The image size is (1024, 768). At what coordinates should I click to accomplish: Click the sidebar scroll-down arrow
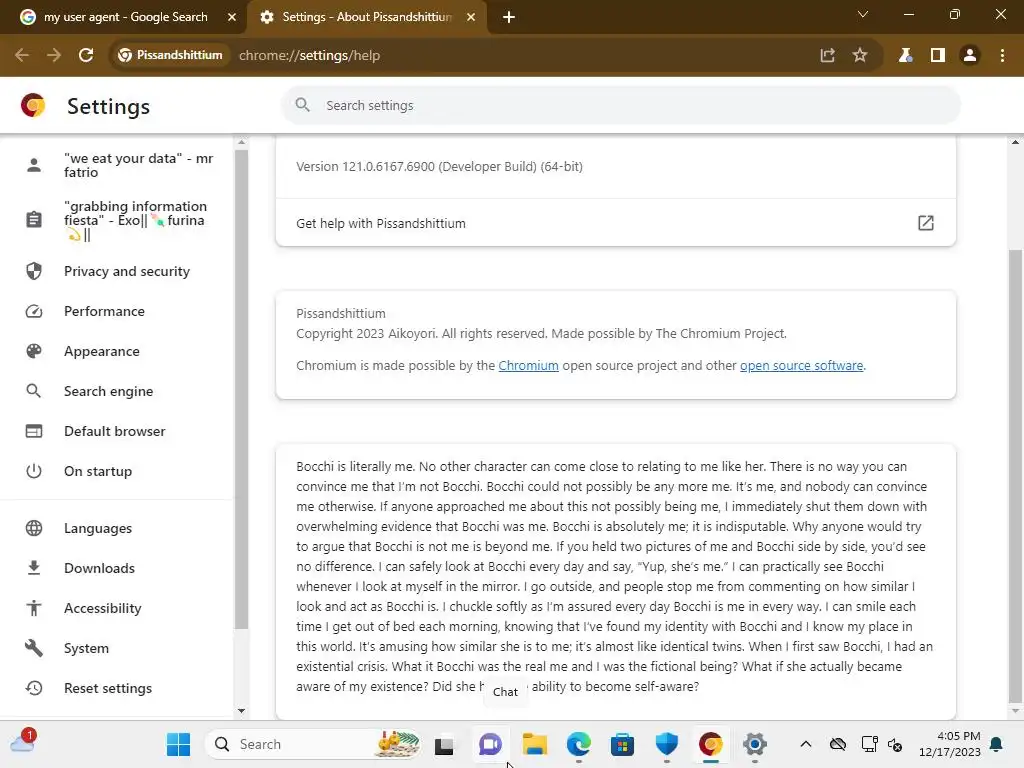(x=242, y=711)
